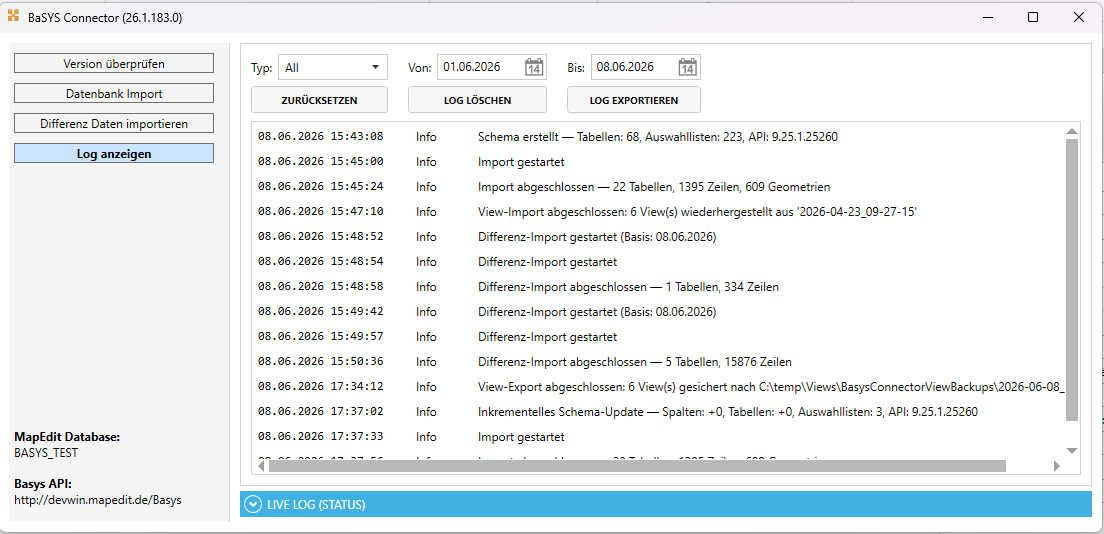Click the horizontal log scrollbar thumb
The width and height of the screenshot is (1104, 534).
click(x=637, y=466)
